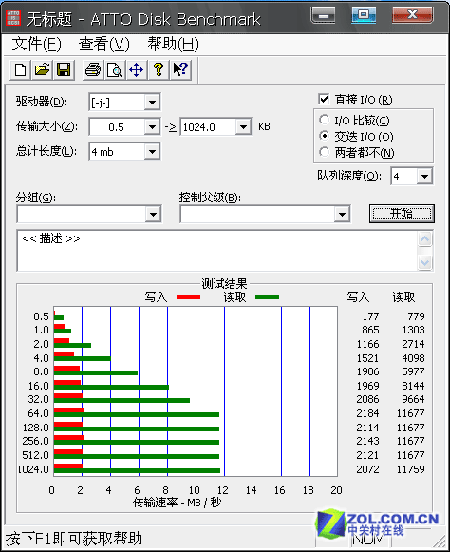Viewport: 450px width, 552px height.
Task: Click the red 写入 legend swatch
Action: (188, 297)
